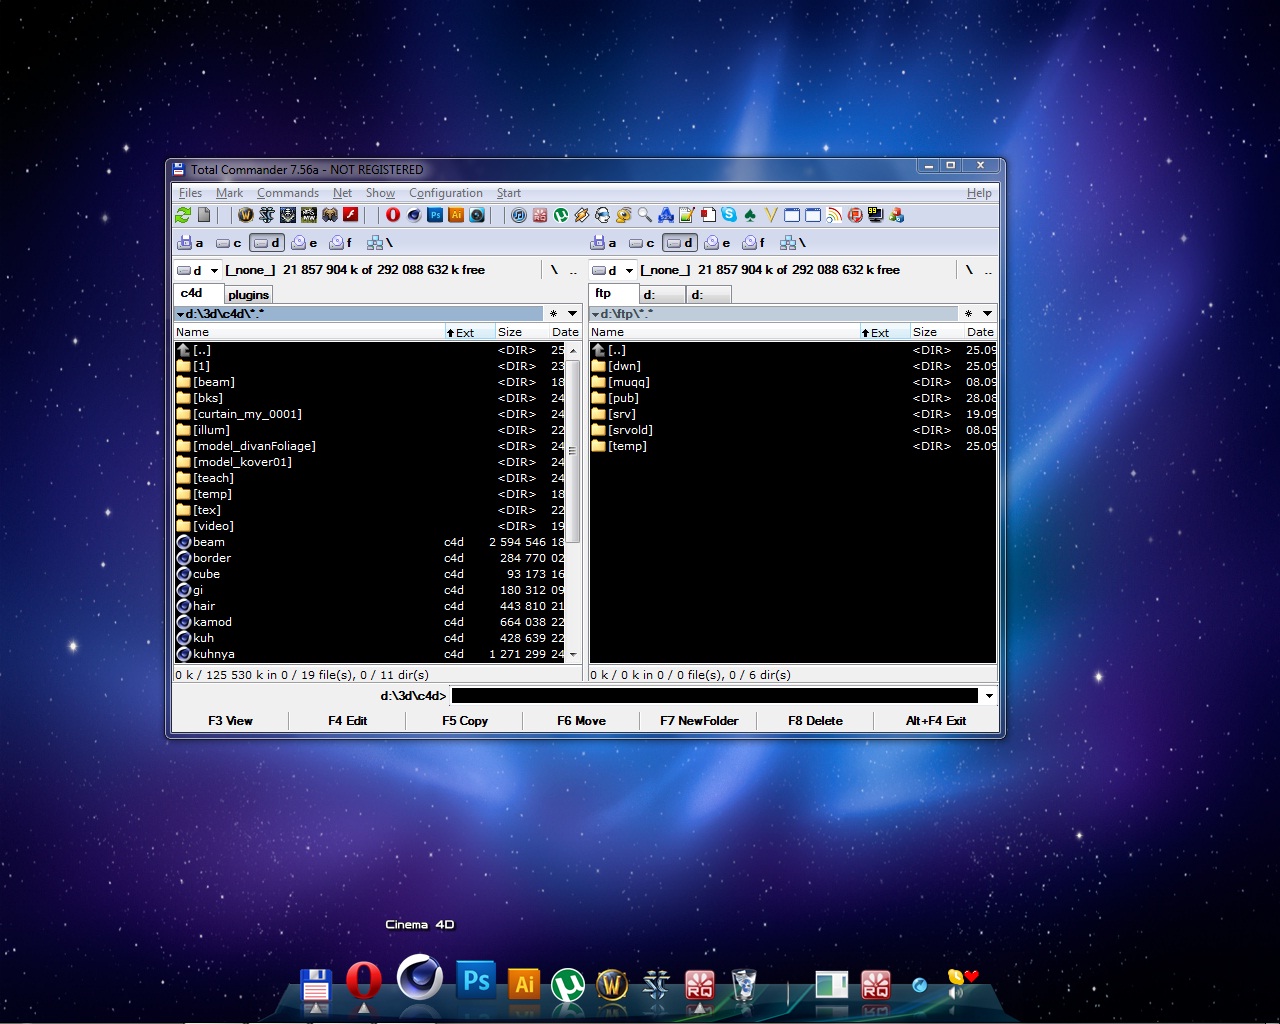Open Skype from the Total Commander toolbar

tap(729, 215)
